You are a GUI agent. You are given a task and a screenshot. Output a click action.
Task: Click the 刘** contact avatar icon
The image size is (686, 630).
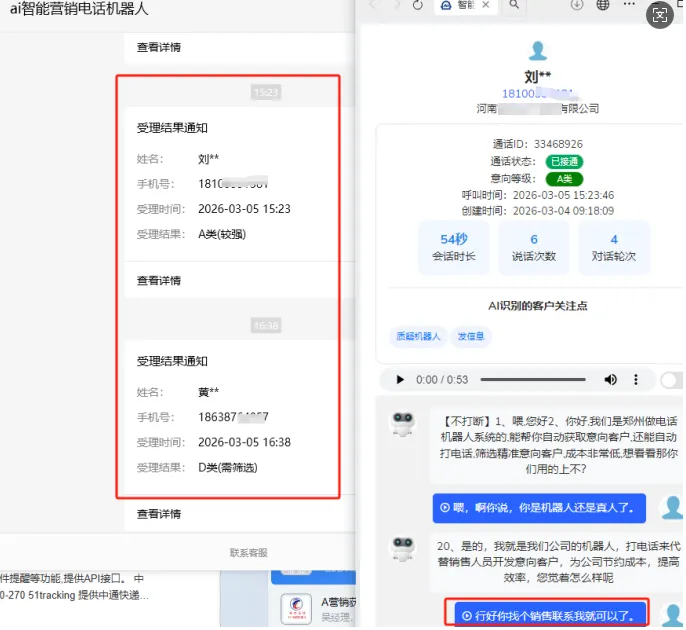[538, 51]
